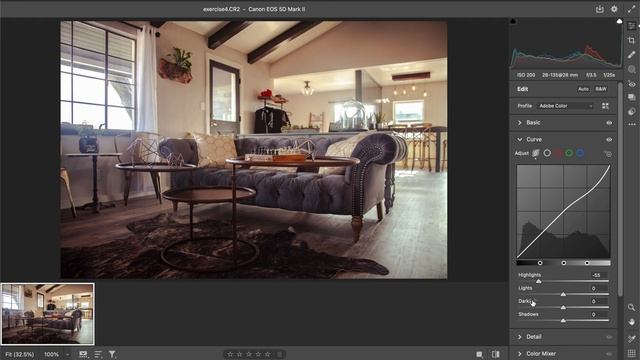Select the red channel curve
Image resolution: width=640 pixels, height=360 pixels.
(x=558, y=153)
